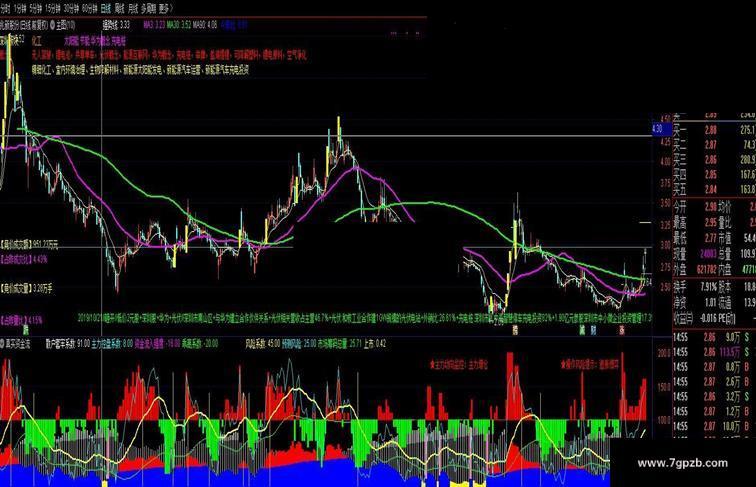This screenshot has height=487, width=756.
Task: Click the 换手 turnover 7.91% value
Action: pyautogui.click(x=708, y=287)
